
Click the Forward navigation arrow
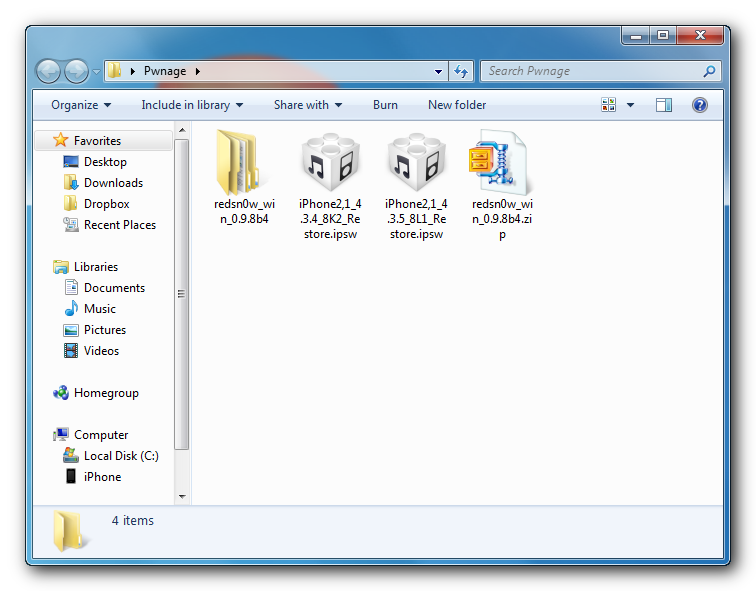tap(76, 71)
